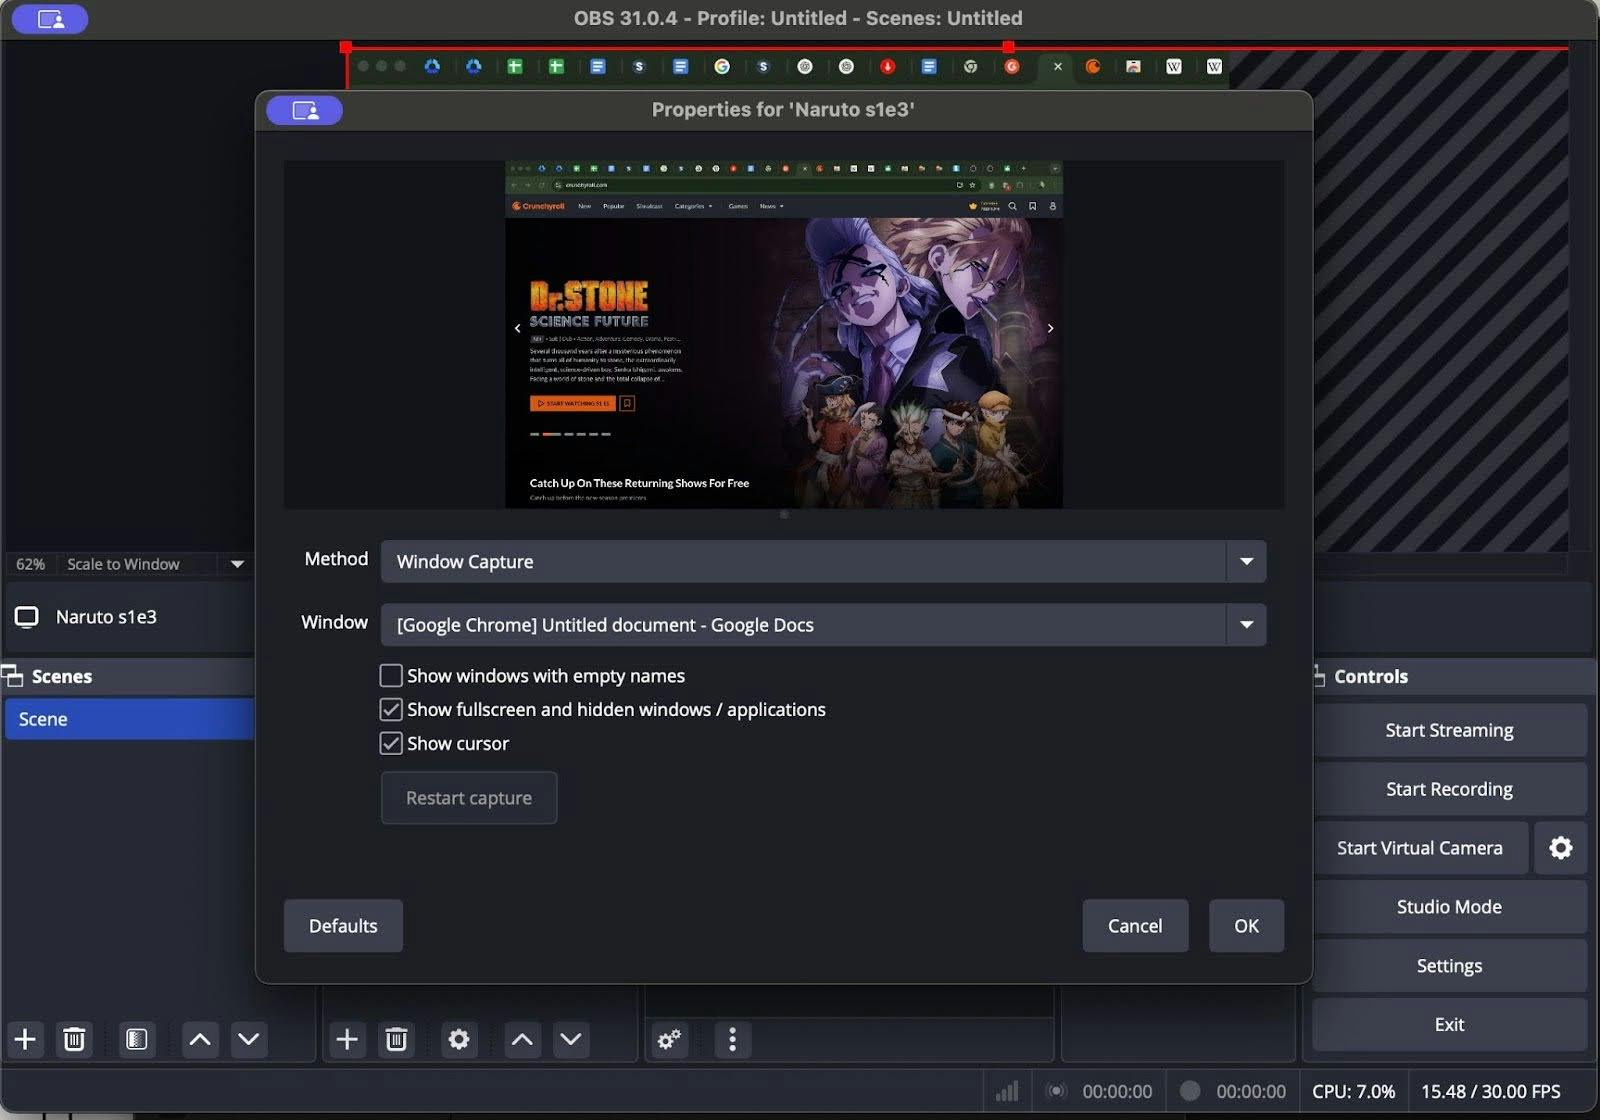Image resolution: width=1600 pixels, height=1120 pixels.
Task: Open OBS Settings from Controls
Action: 1449,966
